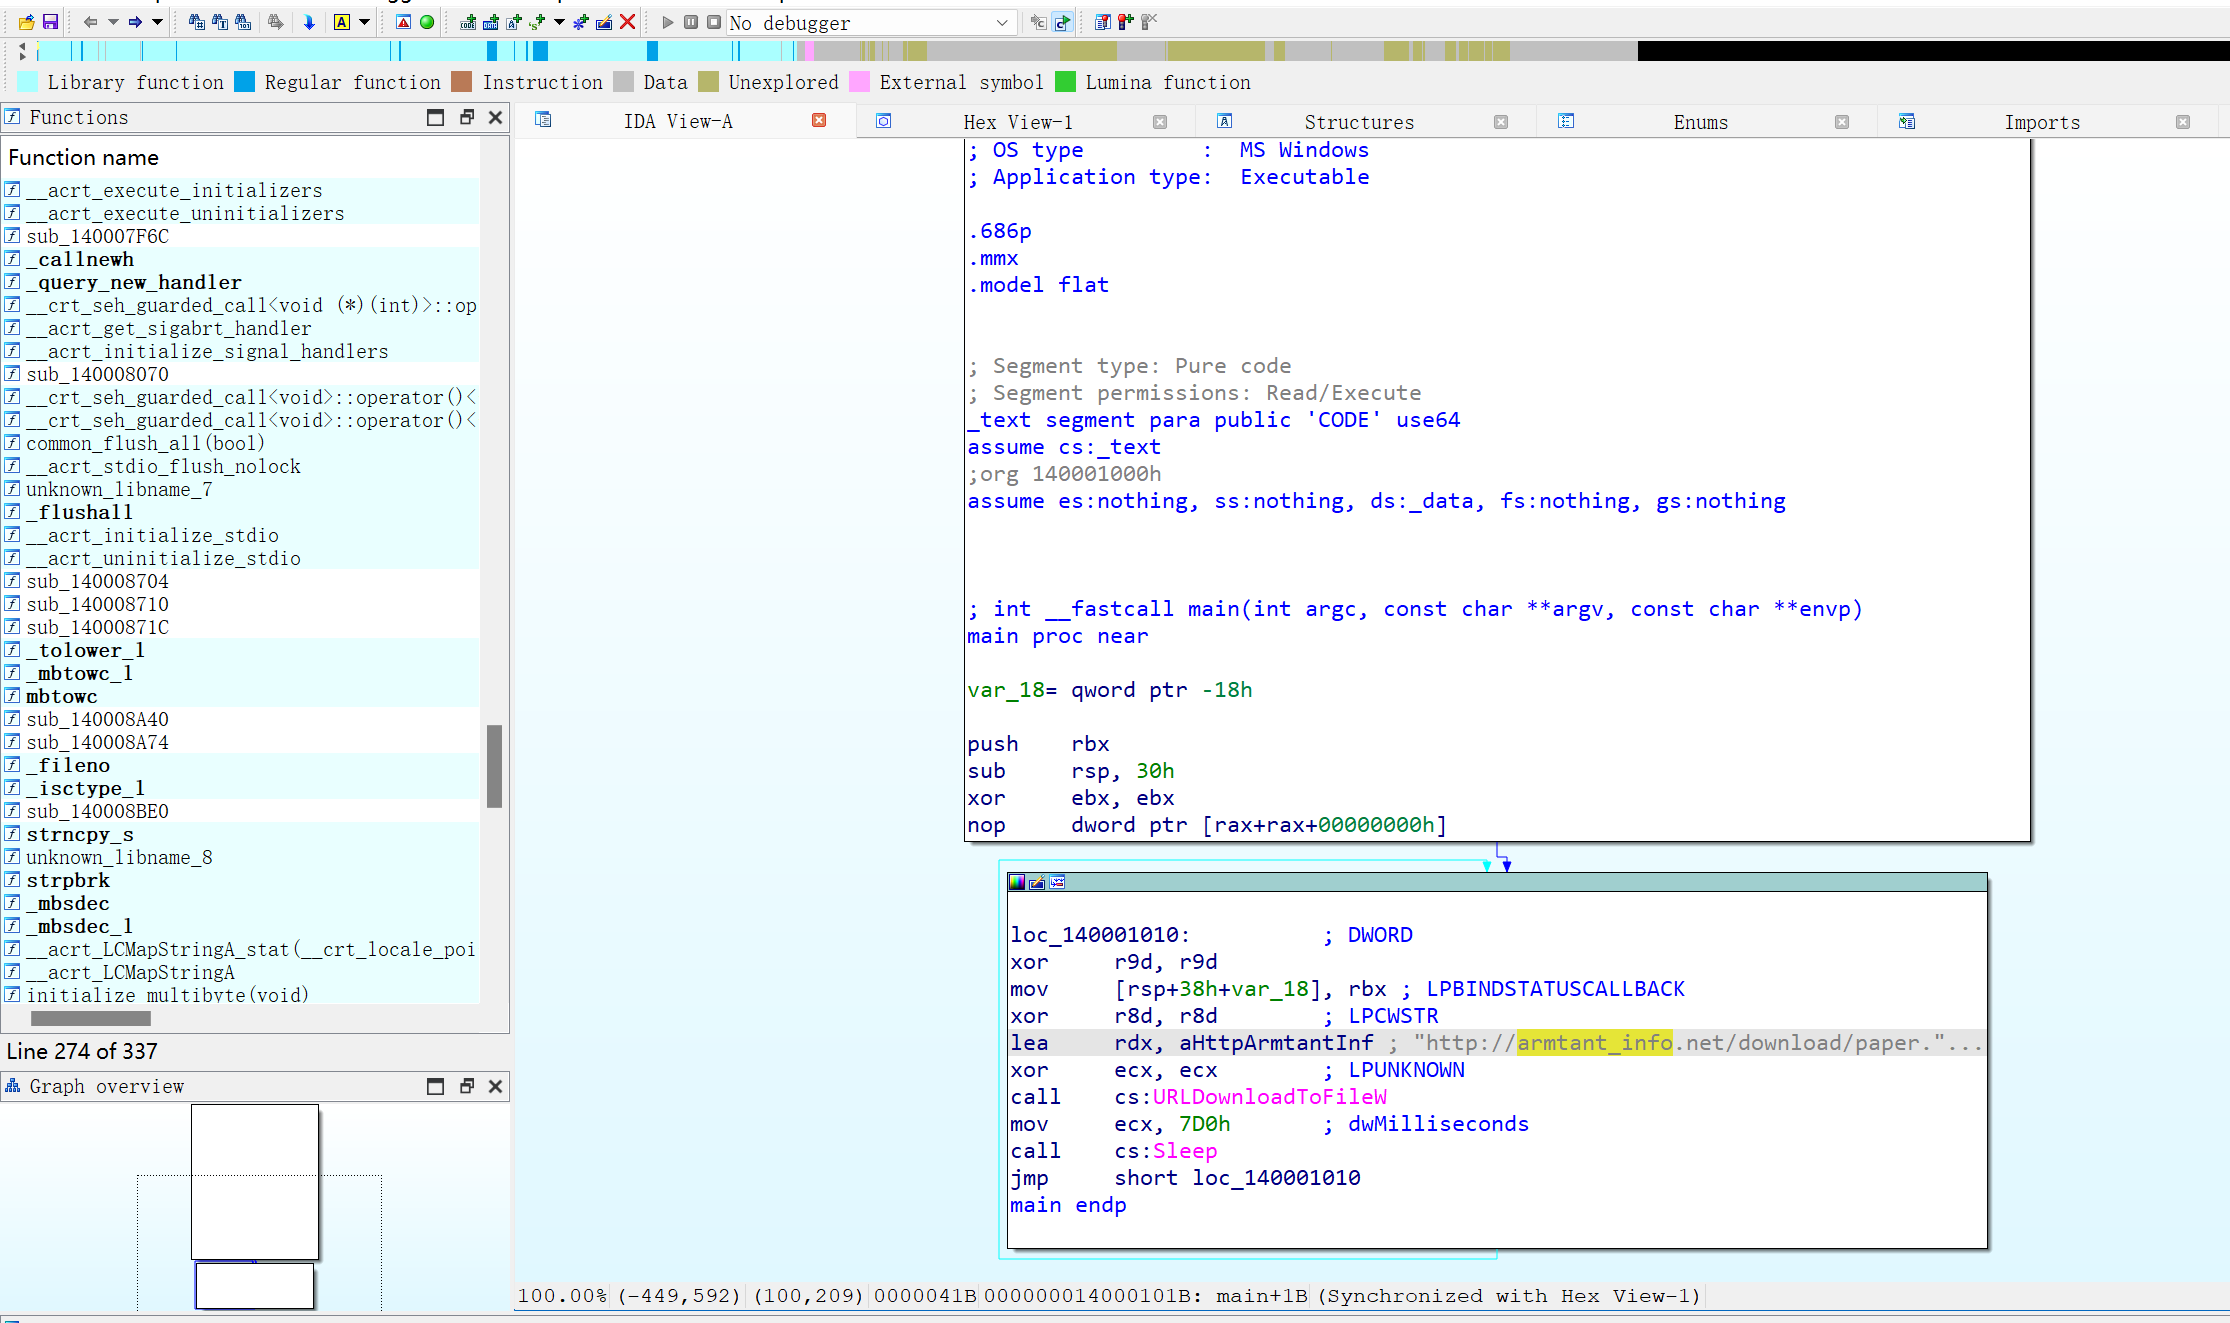Click the breakpoint list toolbar icon
Screen dimensions: 2230x1323
(1102, 22)
